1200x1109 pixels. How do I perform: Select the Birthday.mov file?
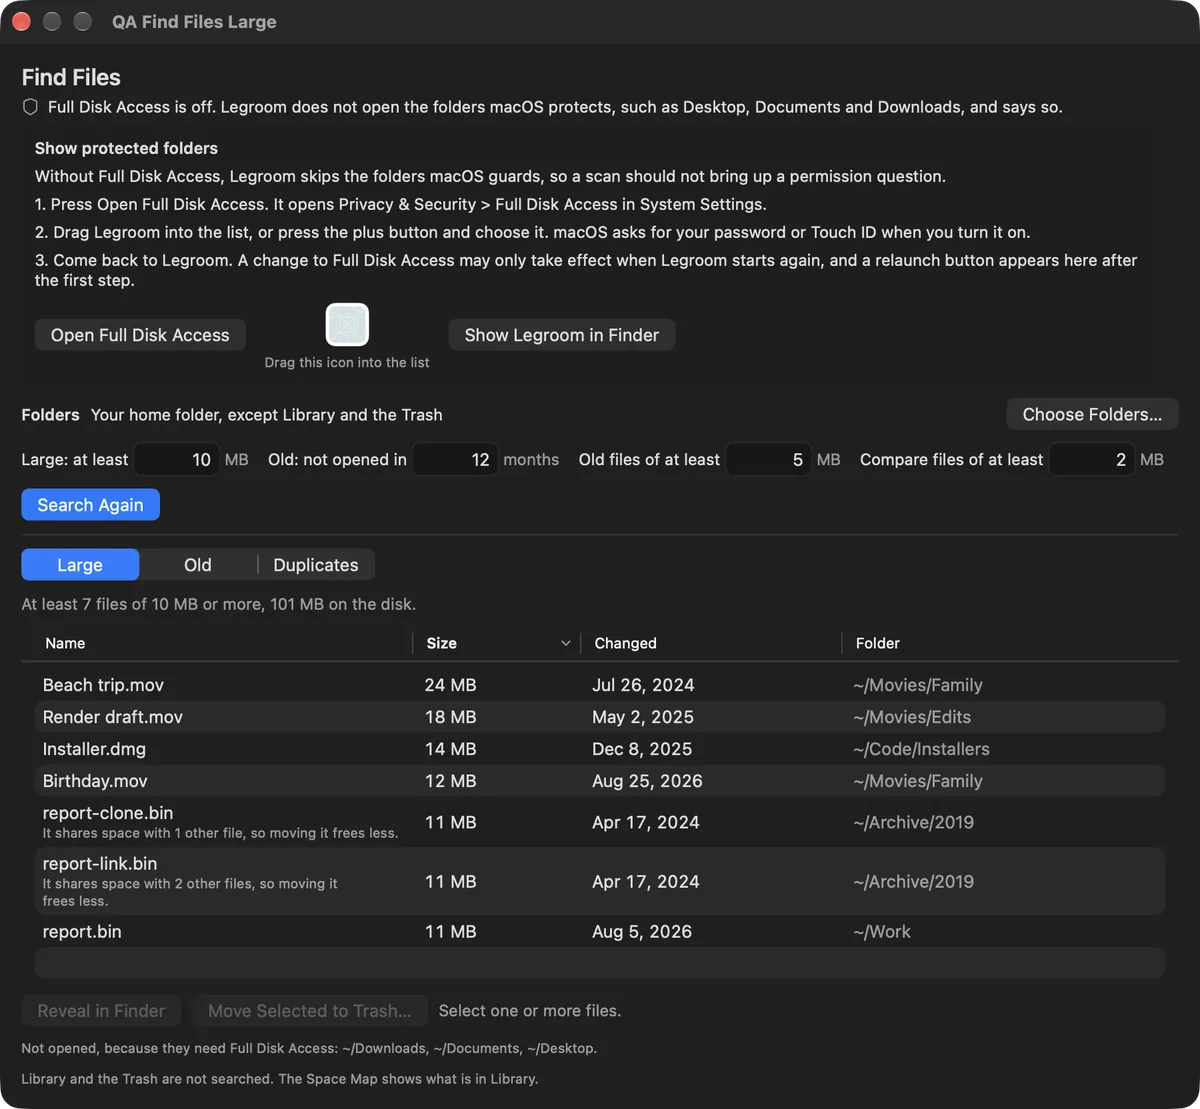pyautogui.click(x=600, y=781)
